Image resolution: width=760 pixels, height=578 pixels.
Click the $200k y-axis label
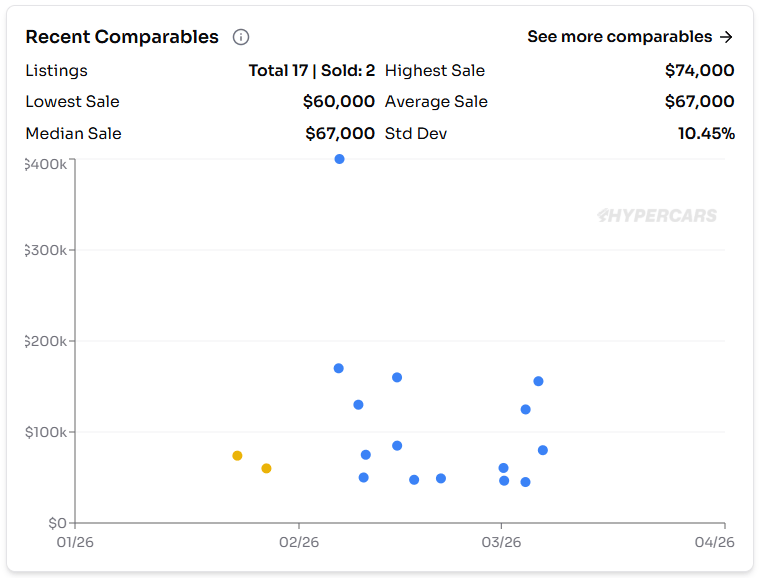click(x=46, y=341)
